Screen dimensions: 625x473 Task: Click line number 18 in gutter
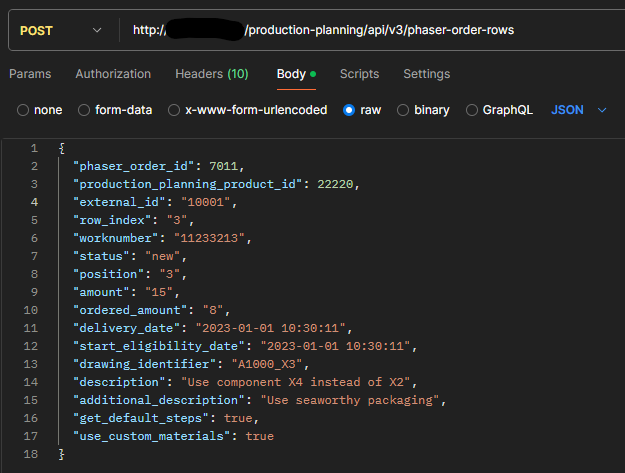(x=31, y=454)
